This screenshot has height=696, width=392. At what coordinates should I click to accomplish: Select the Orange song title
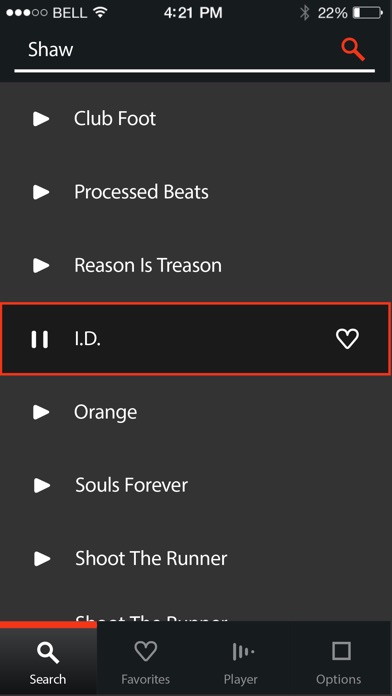coord(106,413)
